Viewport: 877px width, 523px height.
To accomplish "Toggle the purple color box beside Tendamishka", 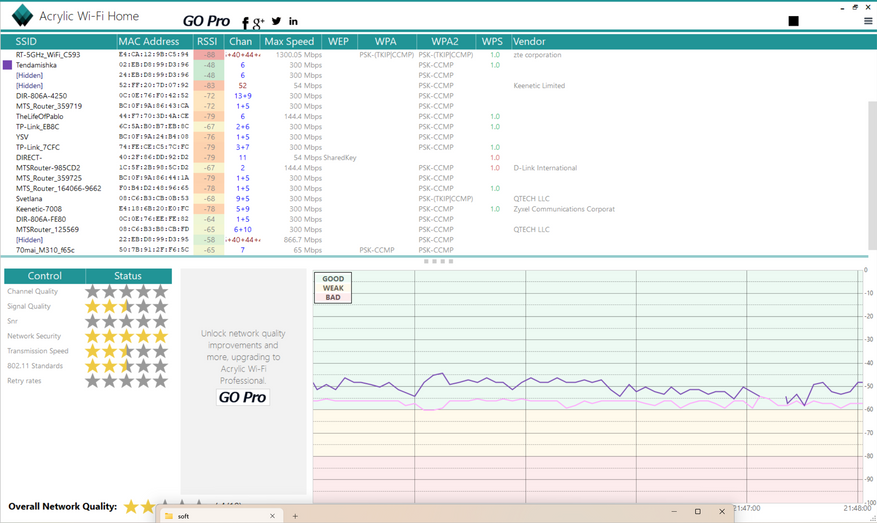I will click(x=8, y=65).
